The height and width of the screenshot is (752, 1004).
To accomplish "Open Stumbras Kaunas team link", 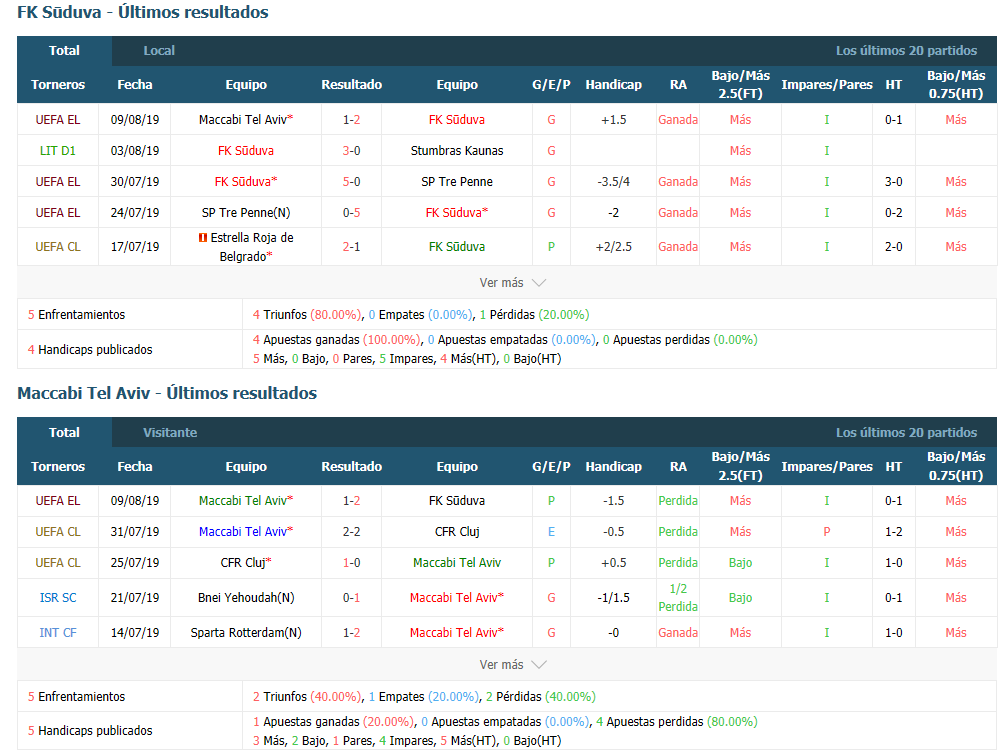I will (457, 151).
